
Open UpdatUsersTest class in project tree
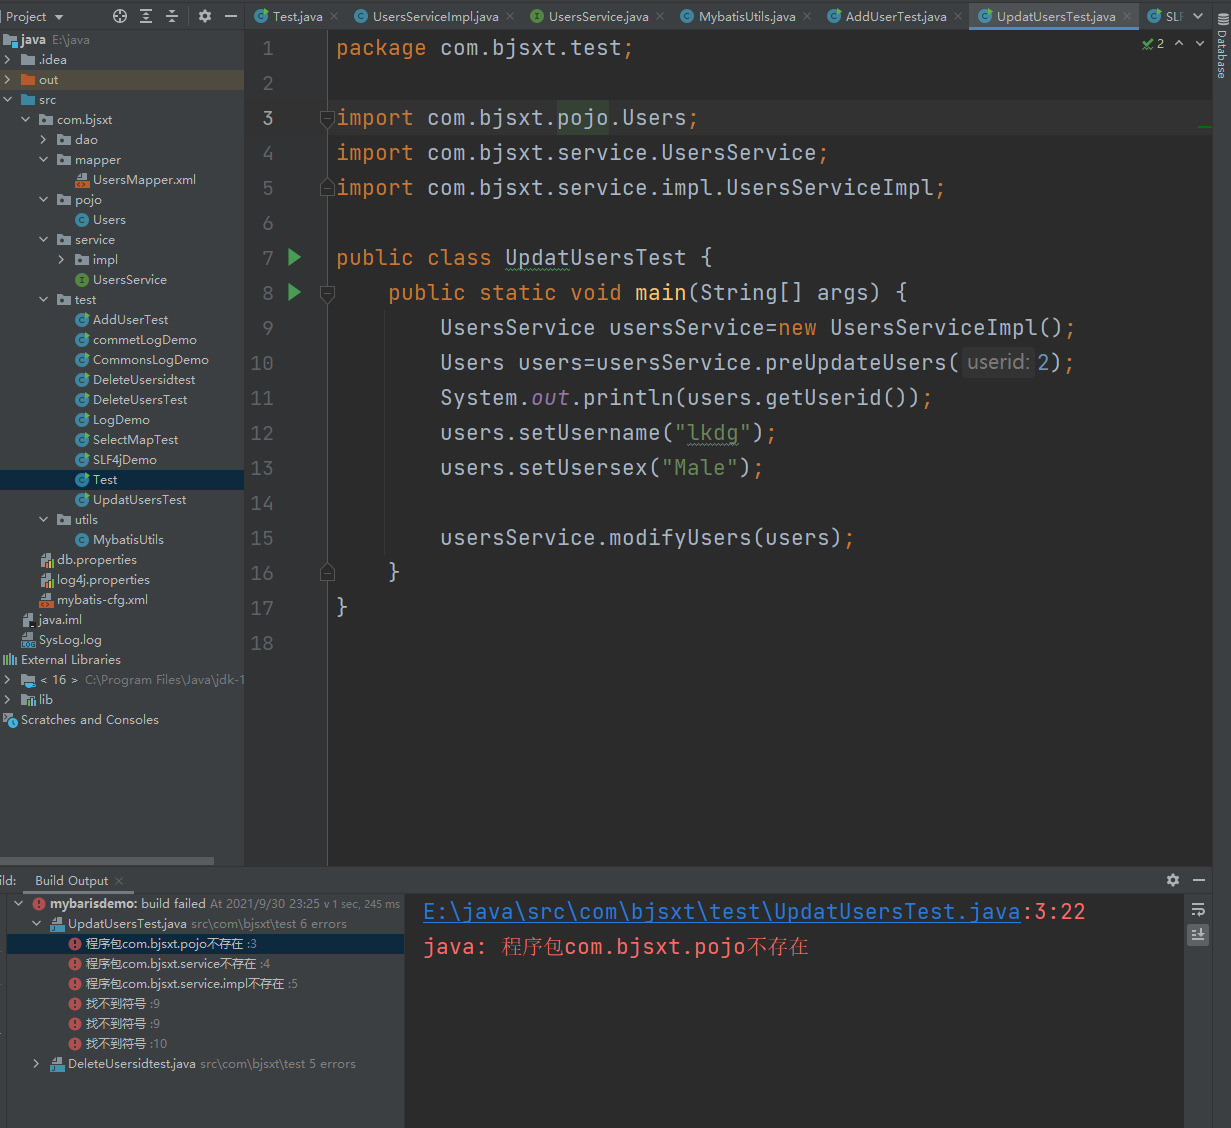131,500
